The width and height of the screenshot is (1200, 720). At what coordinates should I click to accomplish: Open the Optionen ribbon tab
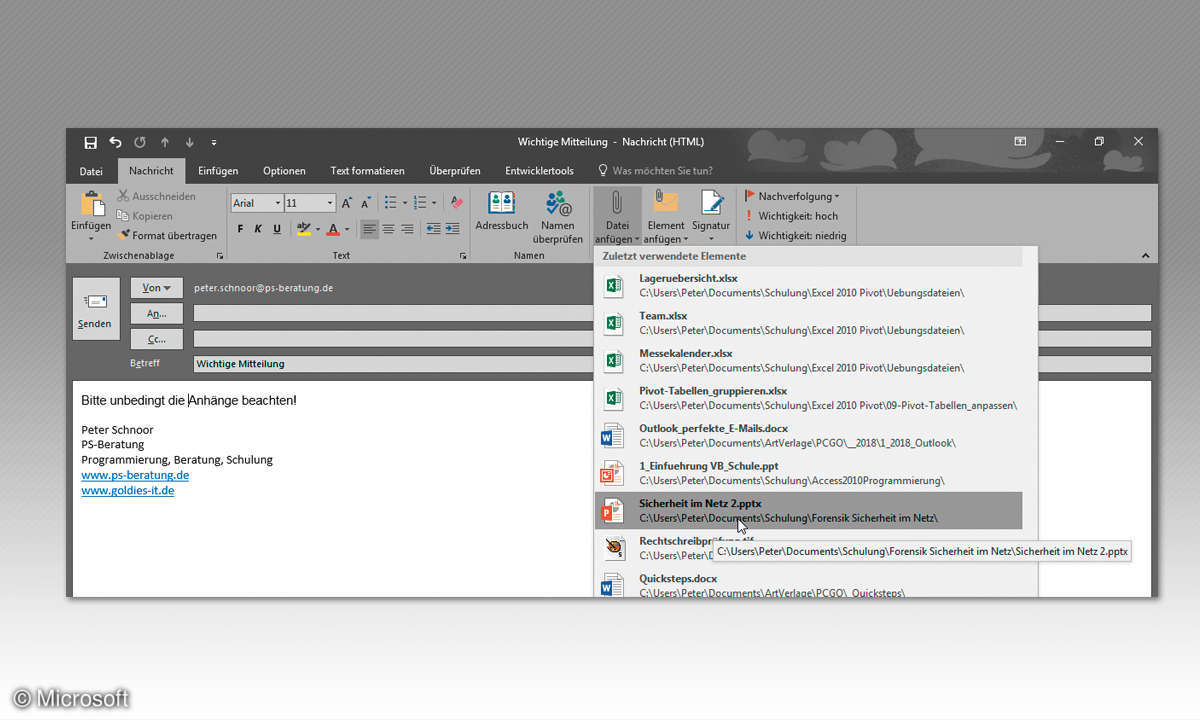(284, 171)
